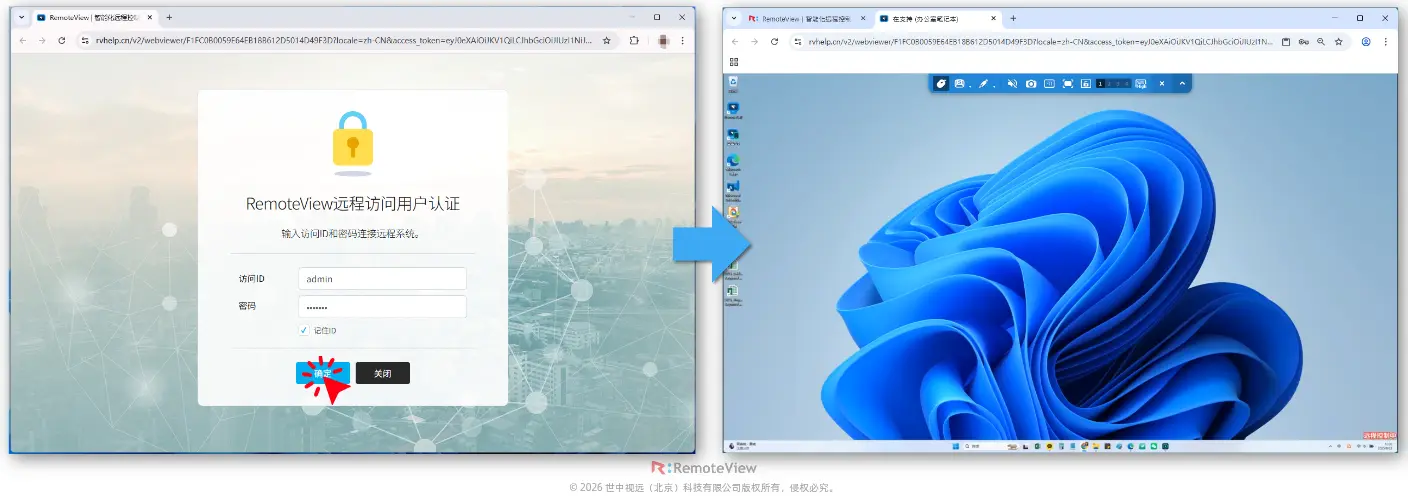
Task: Bookmark the remote session page
Action: pyautogui.click(x=1339, y=41)
